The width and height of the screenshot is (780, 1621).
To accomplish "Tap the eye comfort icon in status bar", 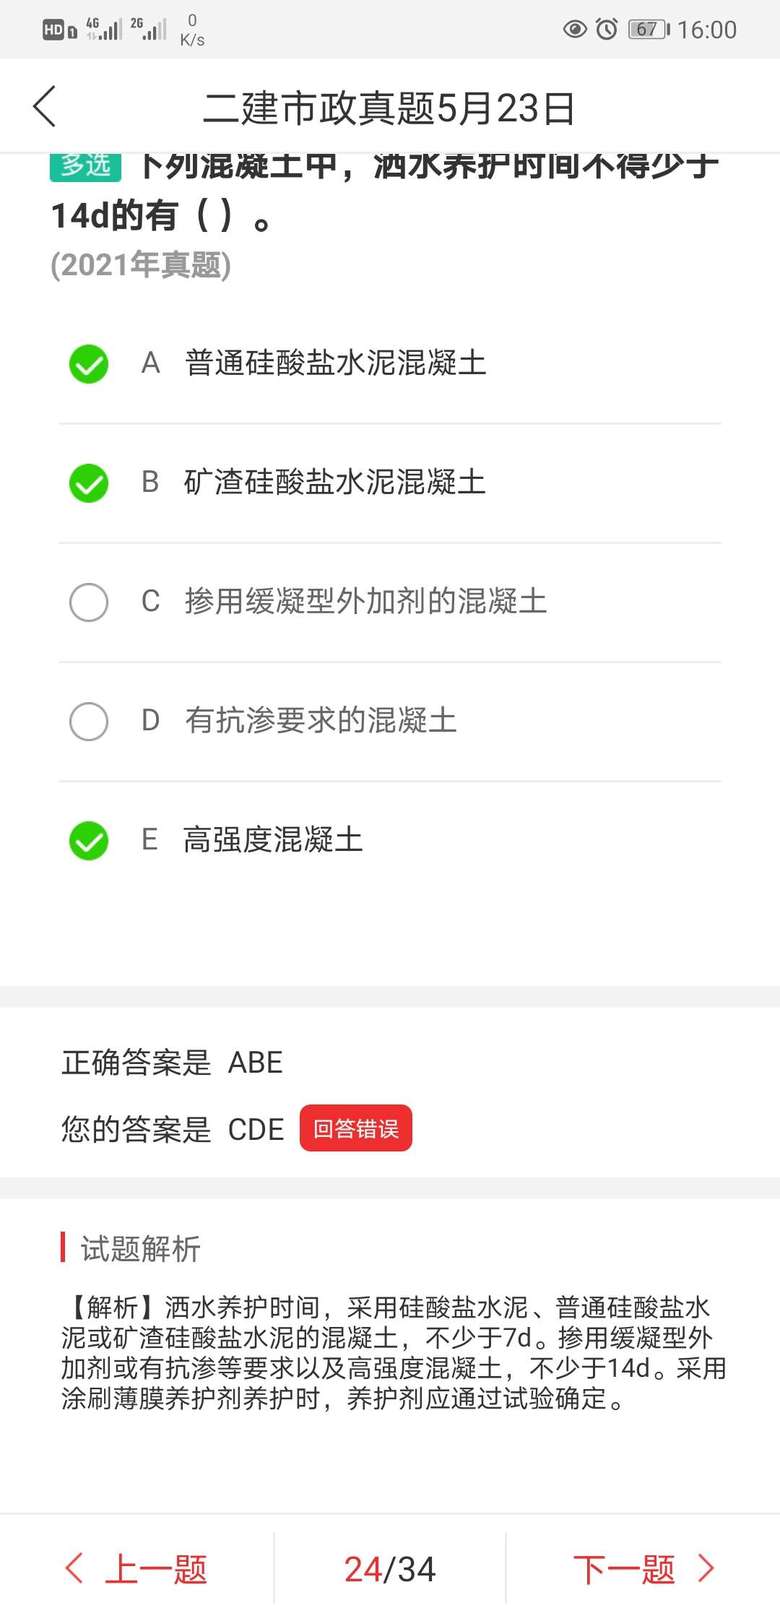I will (x=574, y=29).
